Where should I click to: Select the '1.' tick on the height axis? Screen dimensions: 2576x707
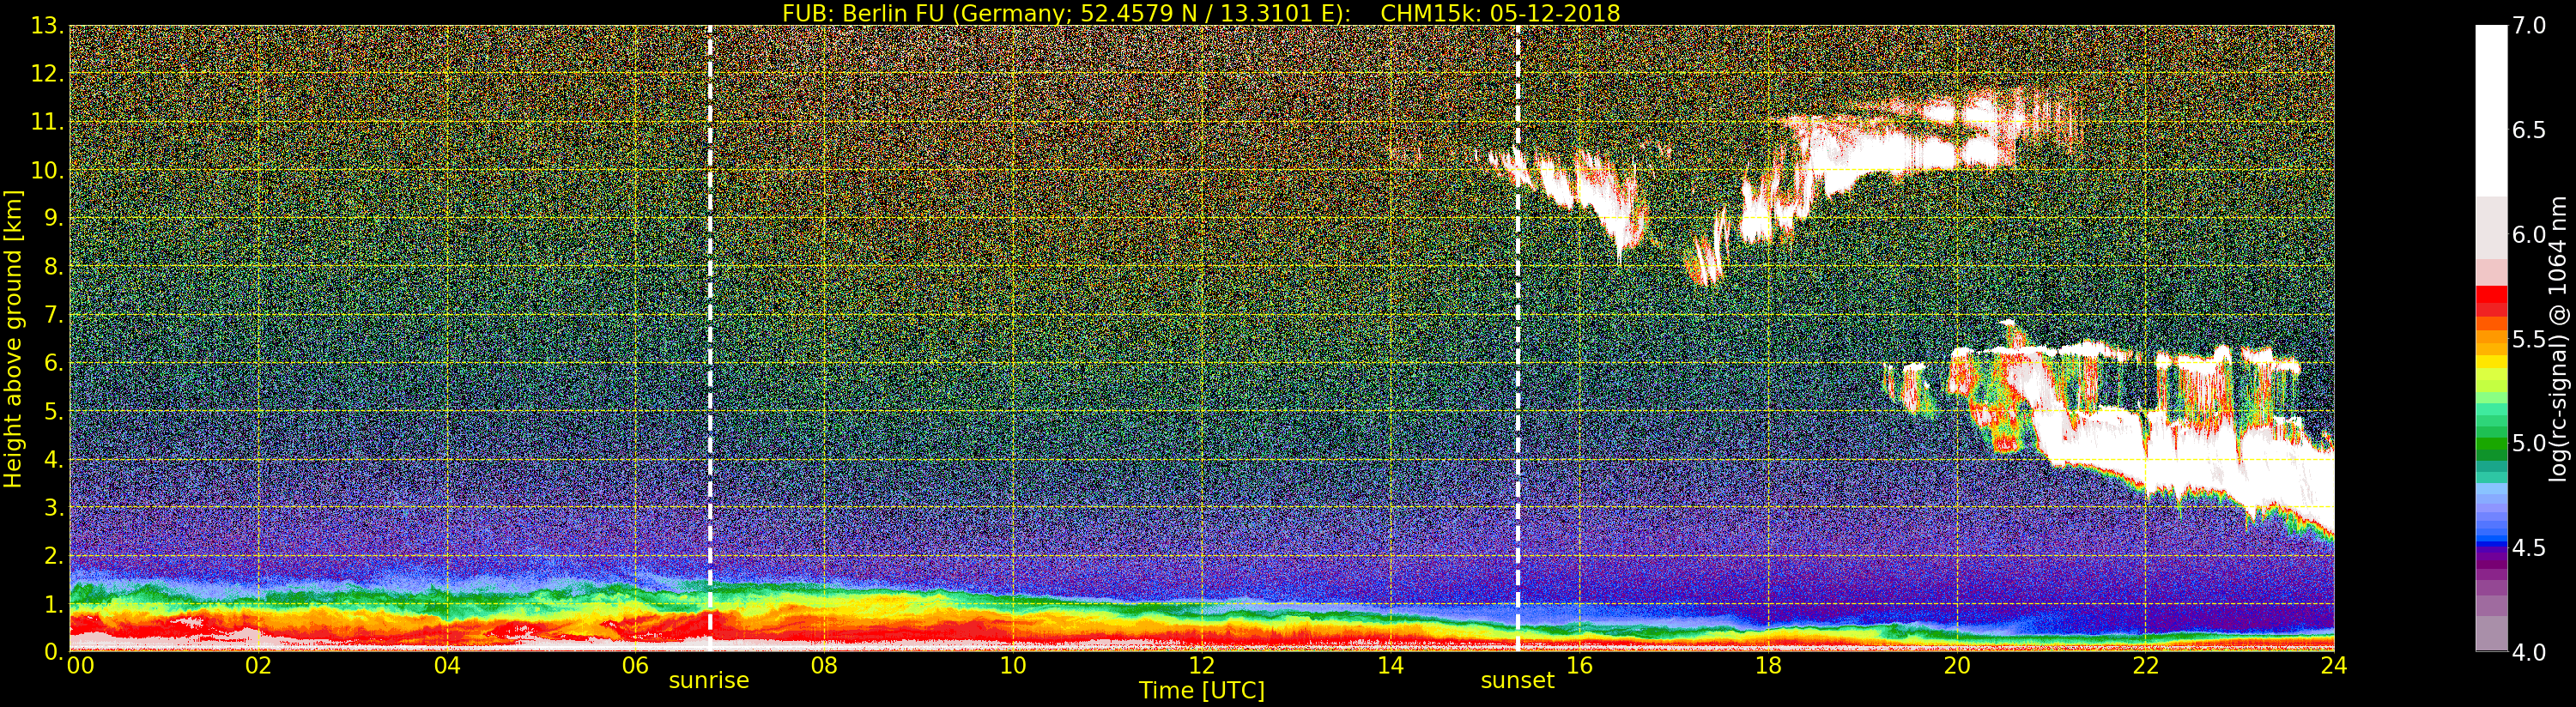(53, 604)
